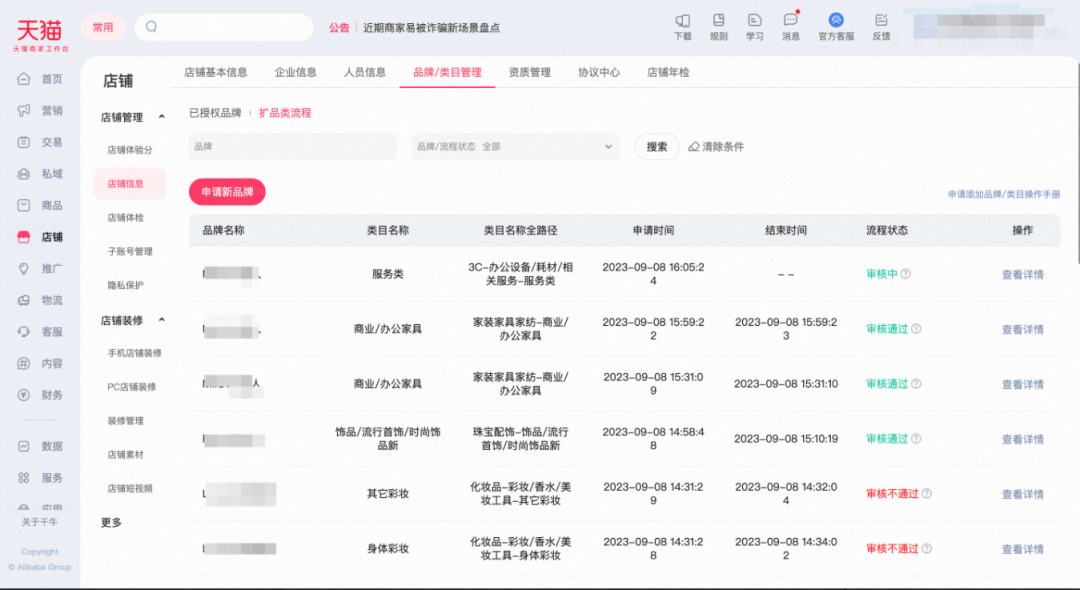The image size is (1080, 590).
Task: Switch to the 资质管理 tab
Action: [528, 71]
